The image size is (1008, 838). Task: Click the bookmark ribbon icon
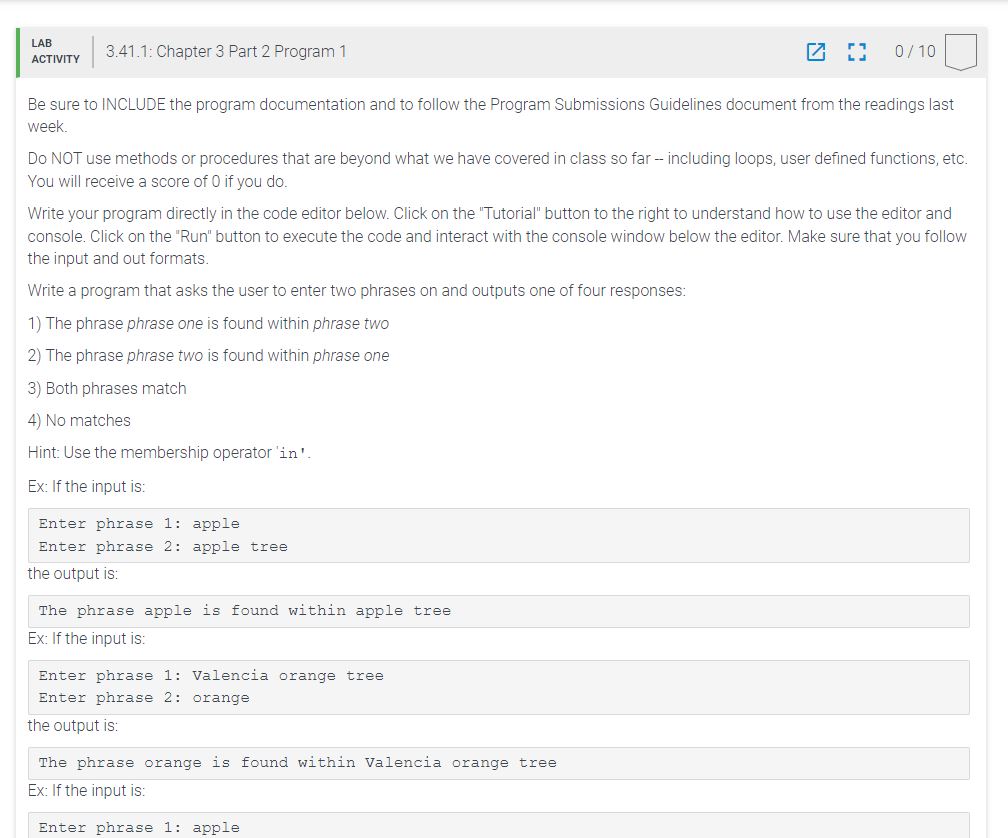(x=960, y=52)
